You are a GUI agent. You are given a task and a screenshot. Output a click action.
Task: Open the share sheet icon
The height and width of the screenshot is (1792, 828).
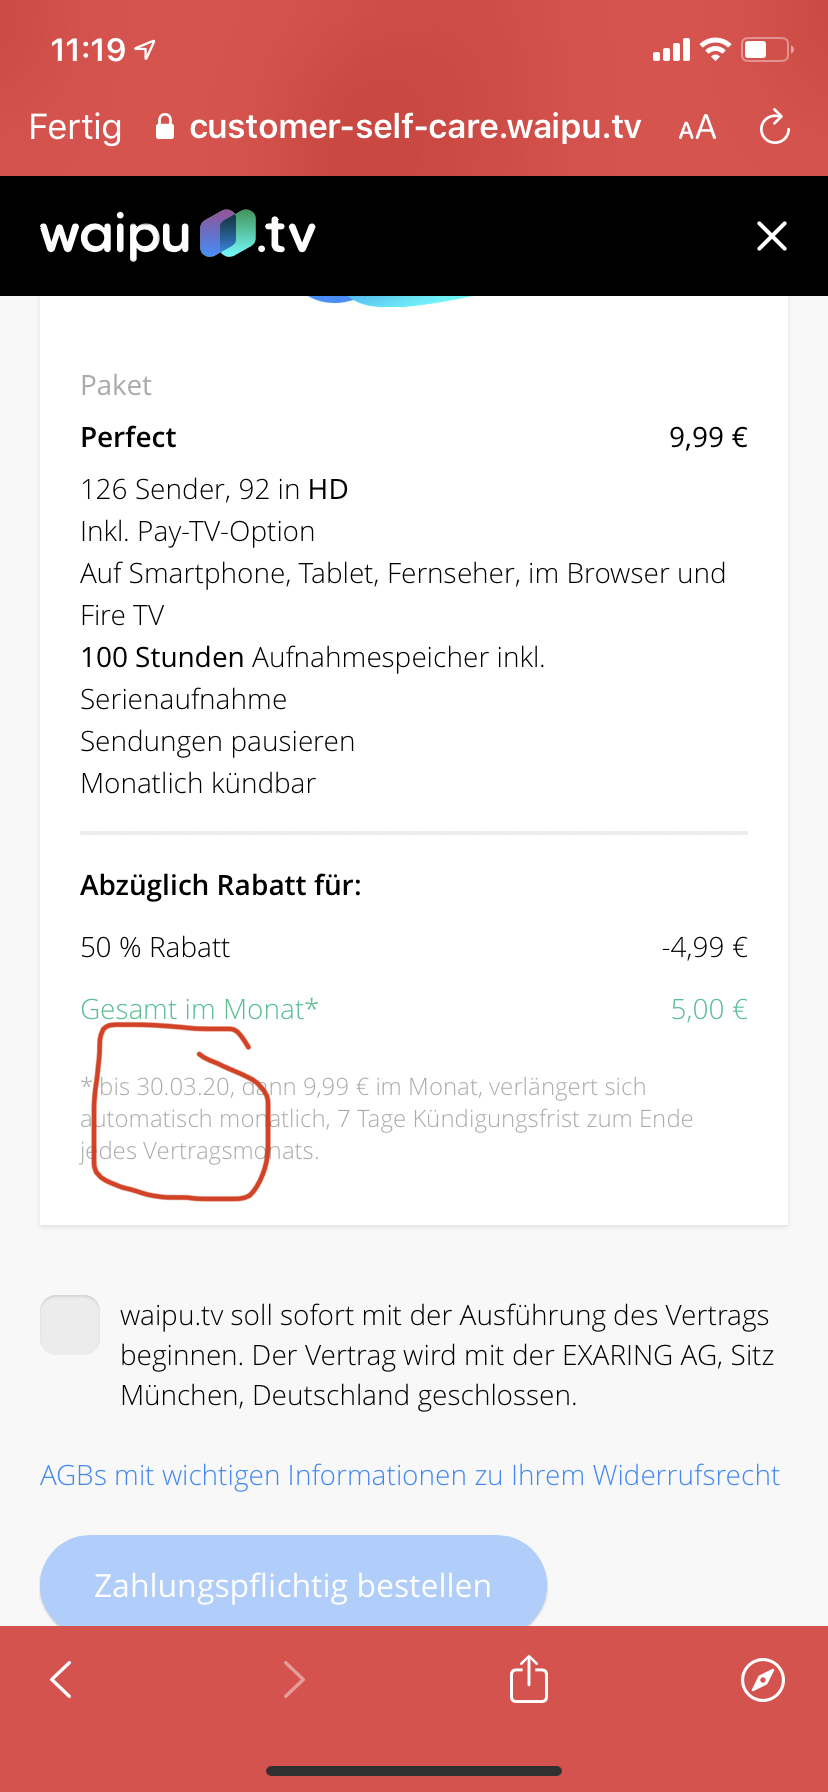529,1678
